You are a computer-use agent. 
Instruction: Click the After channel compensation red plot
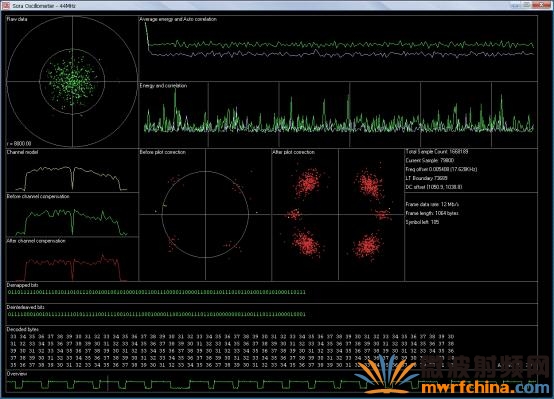click(x=72, y=259)
